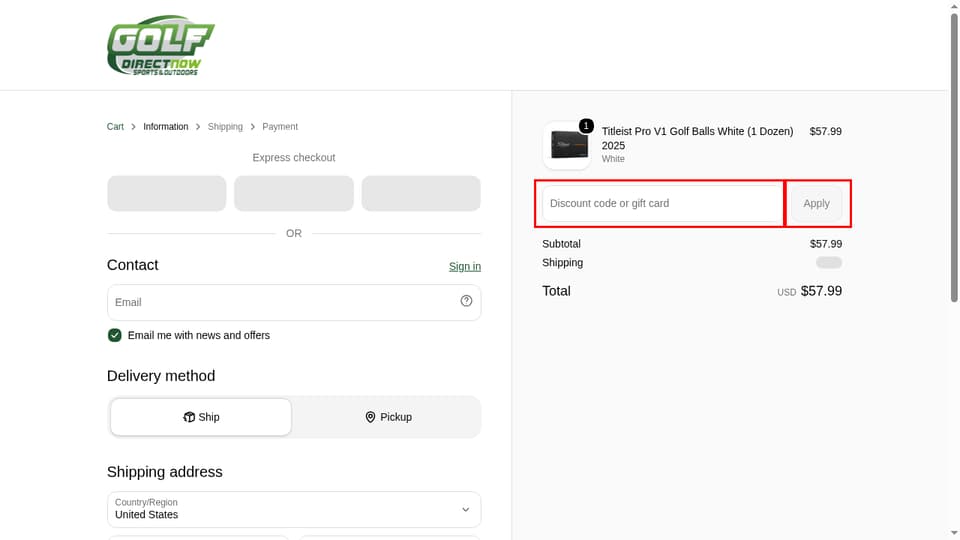Click the USD $57.99 total amount
The width and height of the screenshot is (960, 540).
[809, 291]
